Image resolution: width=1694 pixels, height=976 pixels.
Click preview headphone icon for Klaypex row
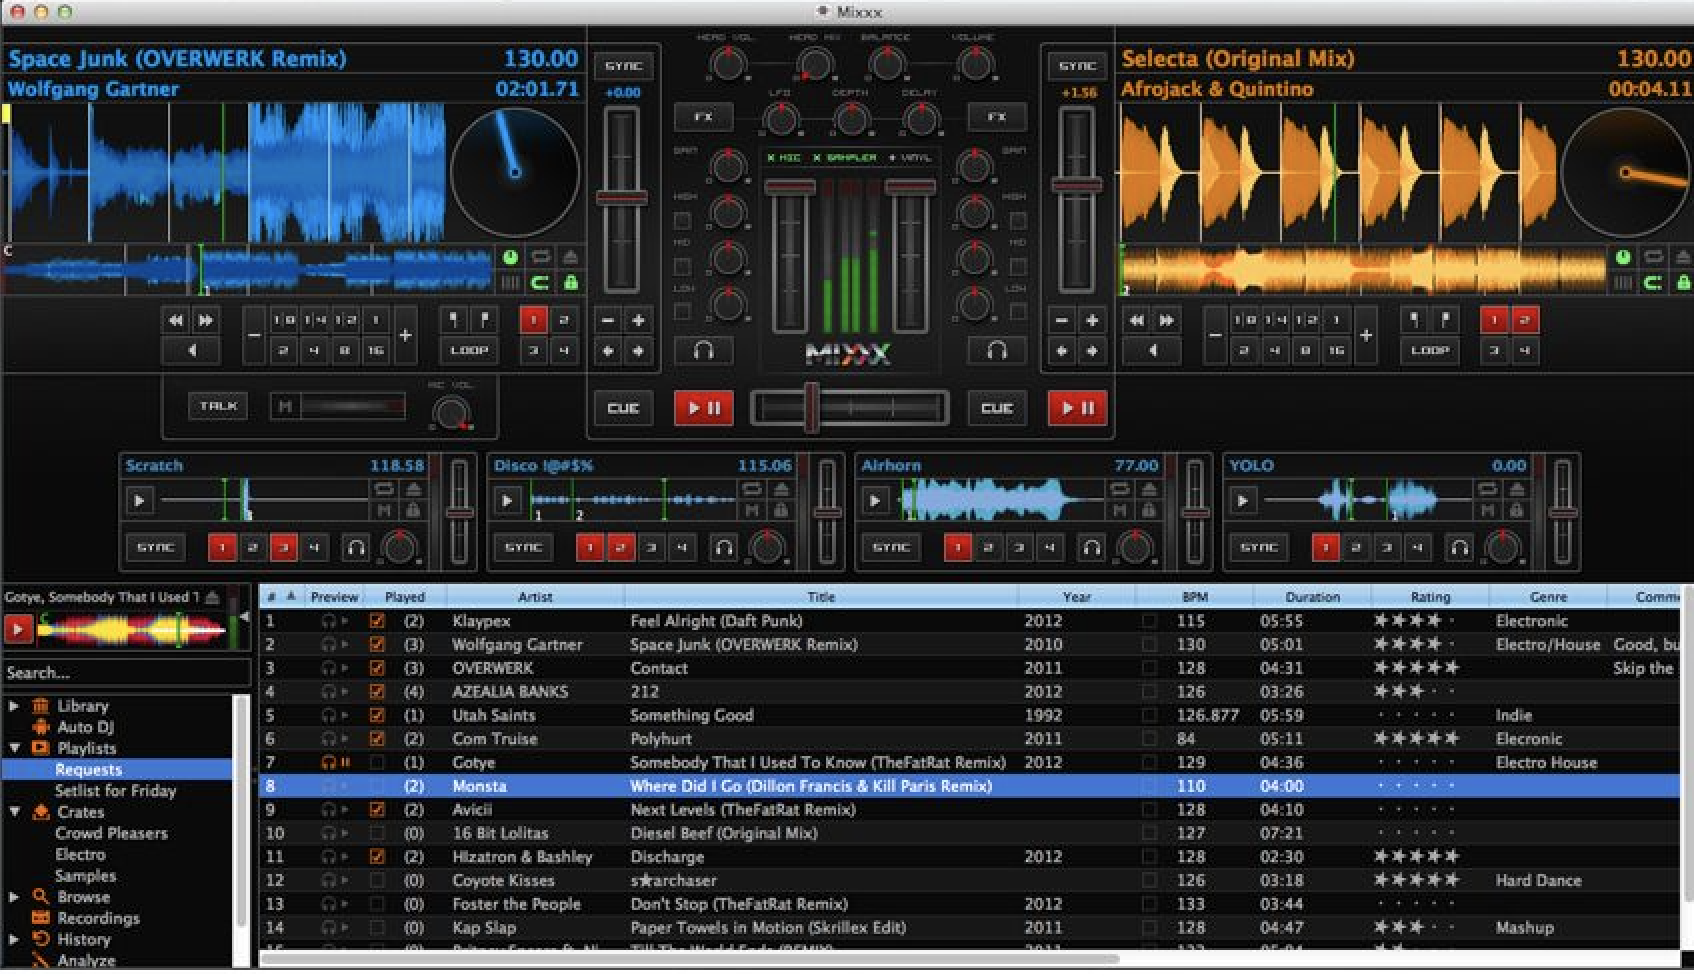tap(327, 621)
